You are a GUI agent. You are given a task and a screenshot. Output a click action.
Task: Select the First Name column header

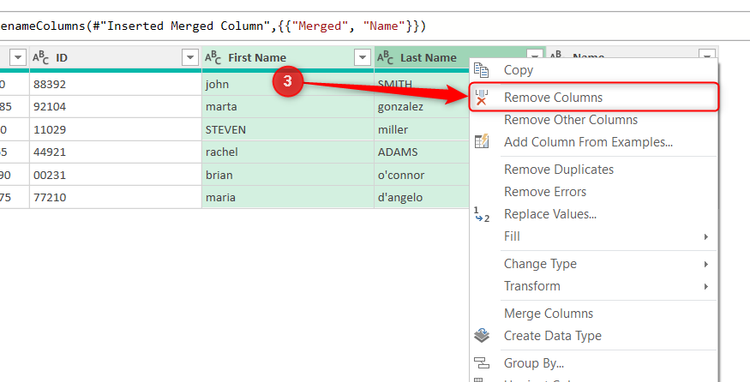[x=287, y=58]
